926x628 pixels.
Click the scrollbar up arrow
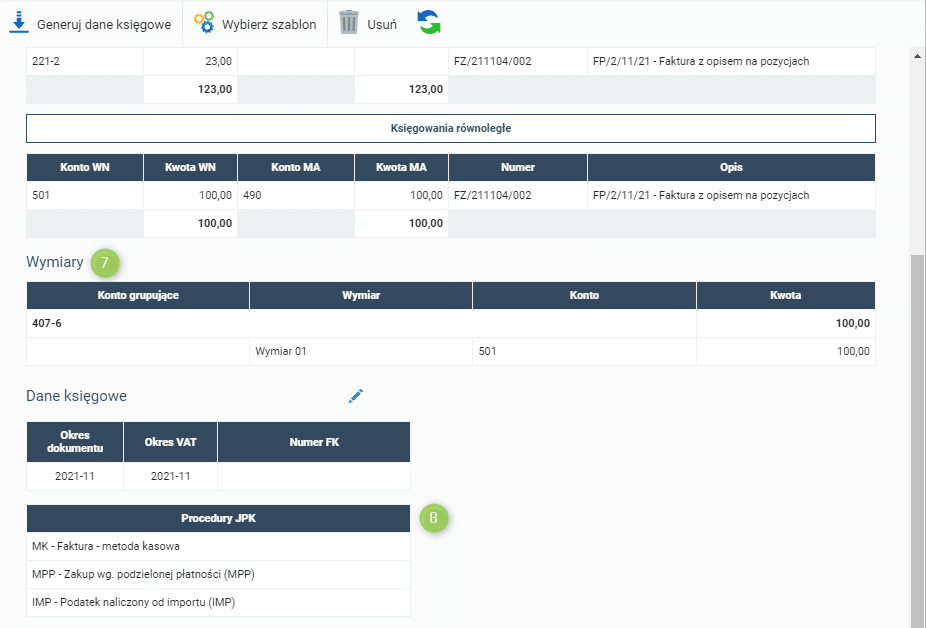917,57
